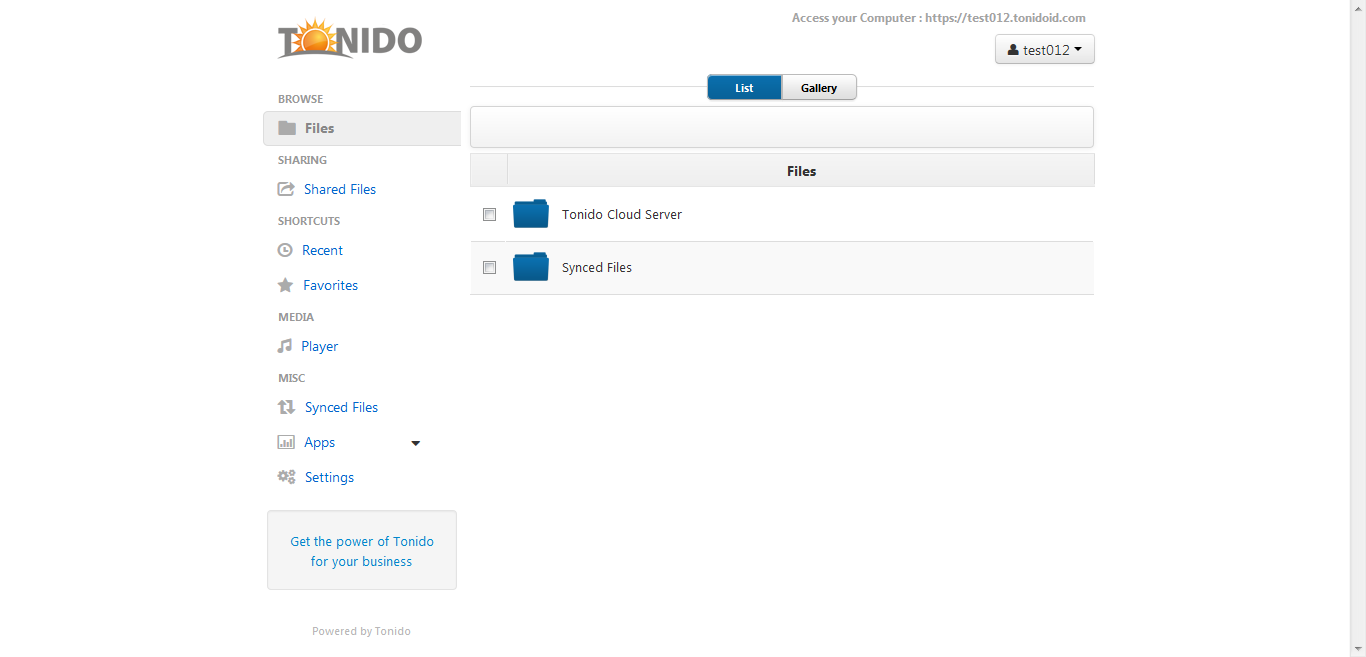Screen dimensions: 1366x657
Task: Expand the Apps dropdown arrow
Action: (x=416, y=443)
